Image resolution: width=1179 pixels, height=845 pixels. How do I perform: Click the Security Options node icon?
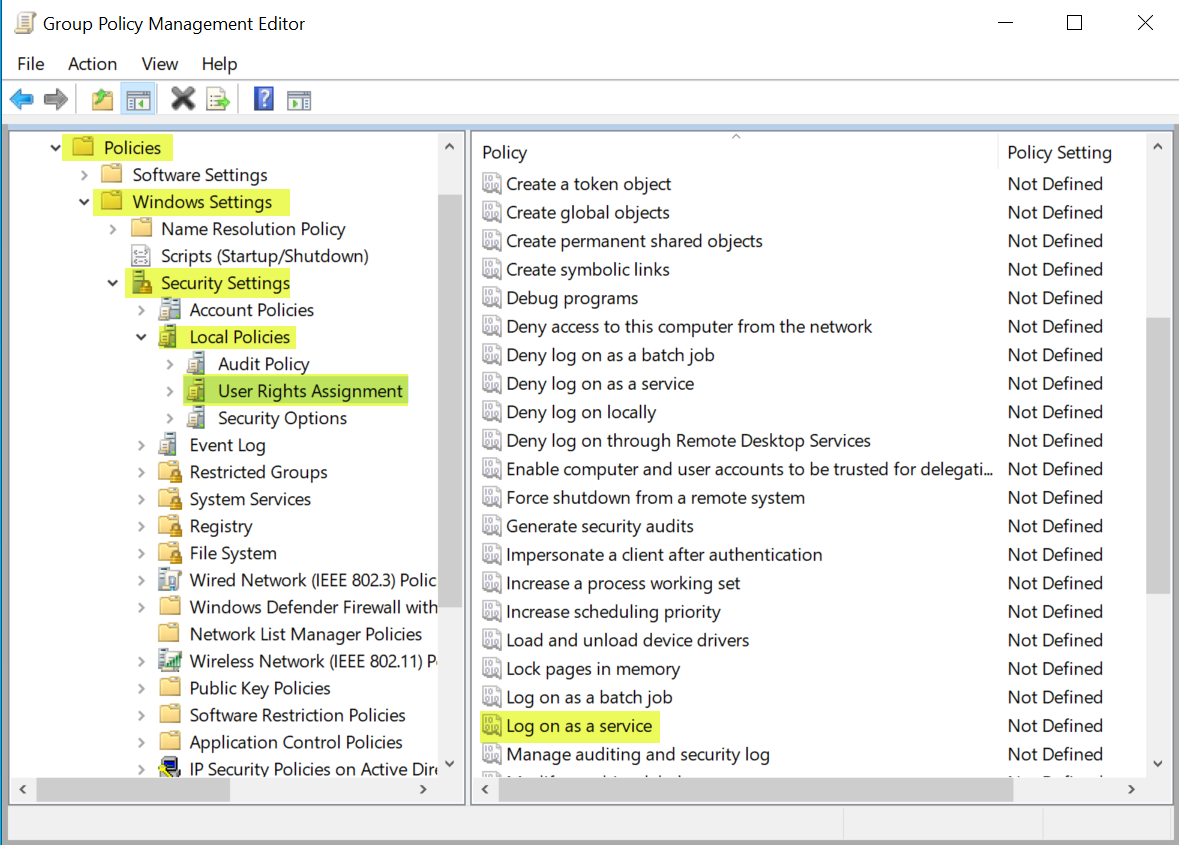coord(197,418)
